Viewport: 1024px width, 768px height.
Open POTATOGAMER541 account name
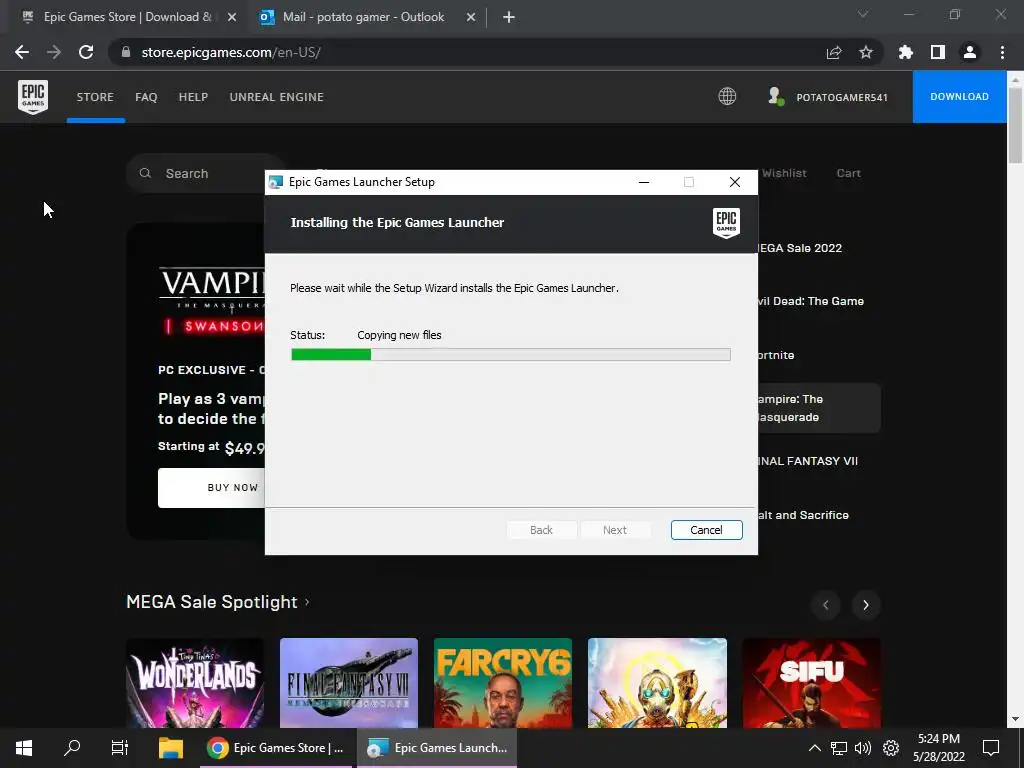(842, 97)
